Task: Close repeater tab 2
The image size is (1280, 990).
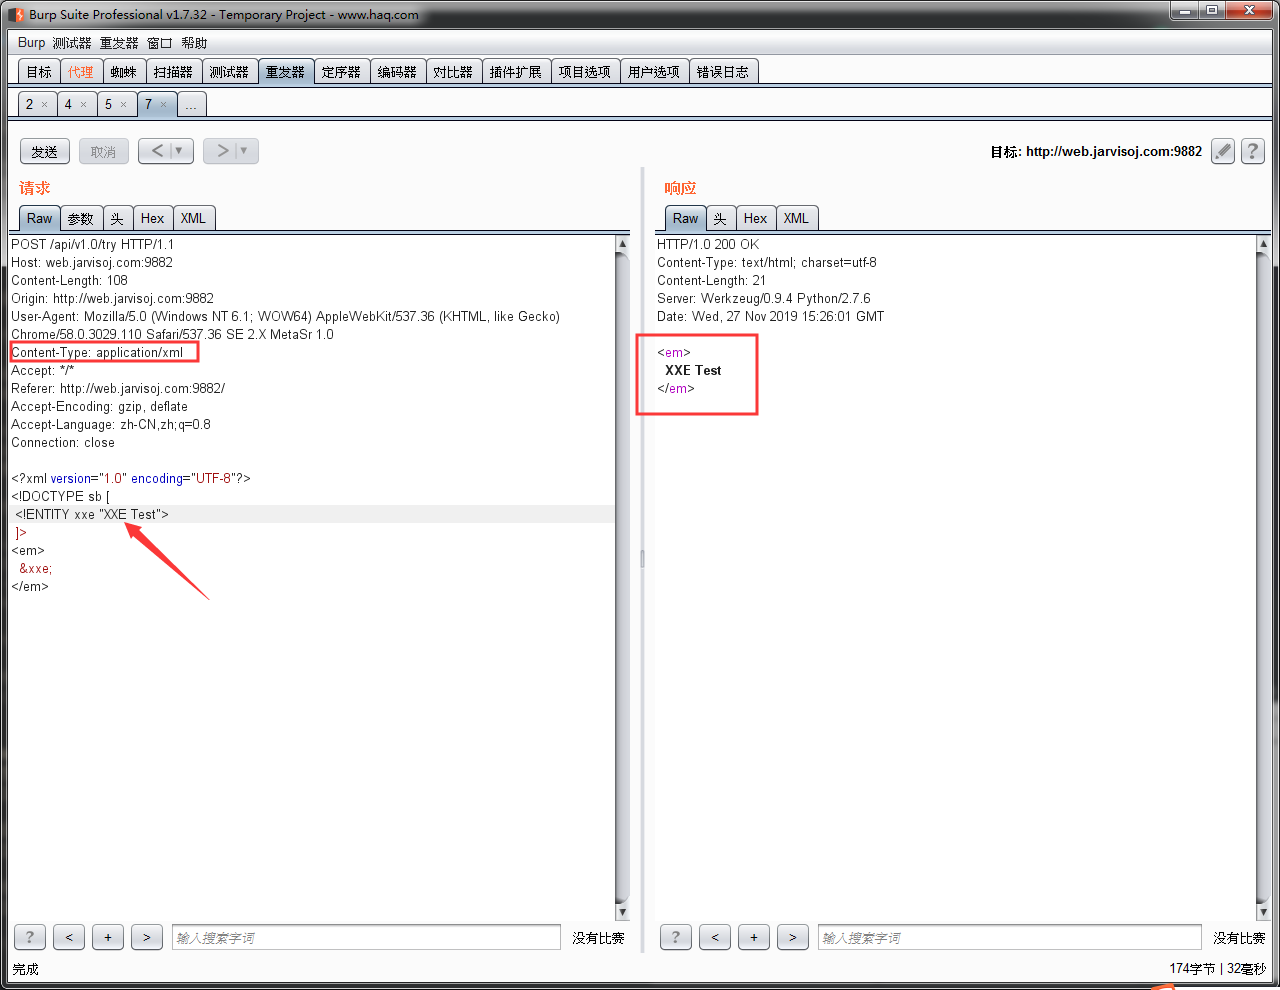Action: (x=44, y=104)
